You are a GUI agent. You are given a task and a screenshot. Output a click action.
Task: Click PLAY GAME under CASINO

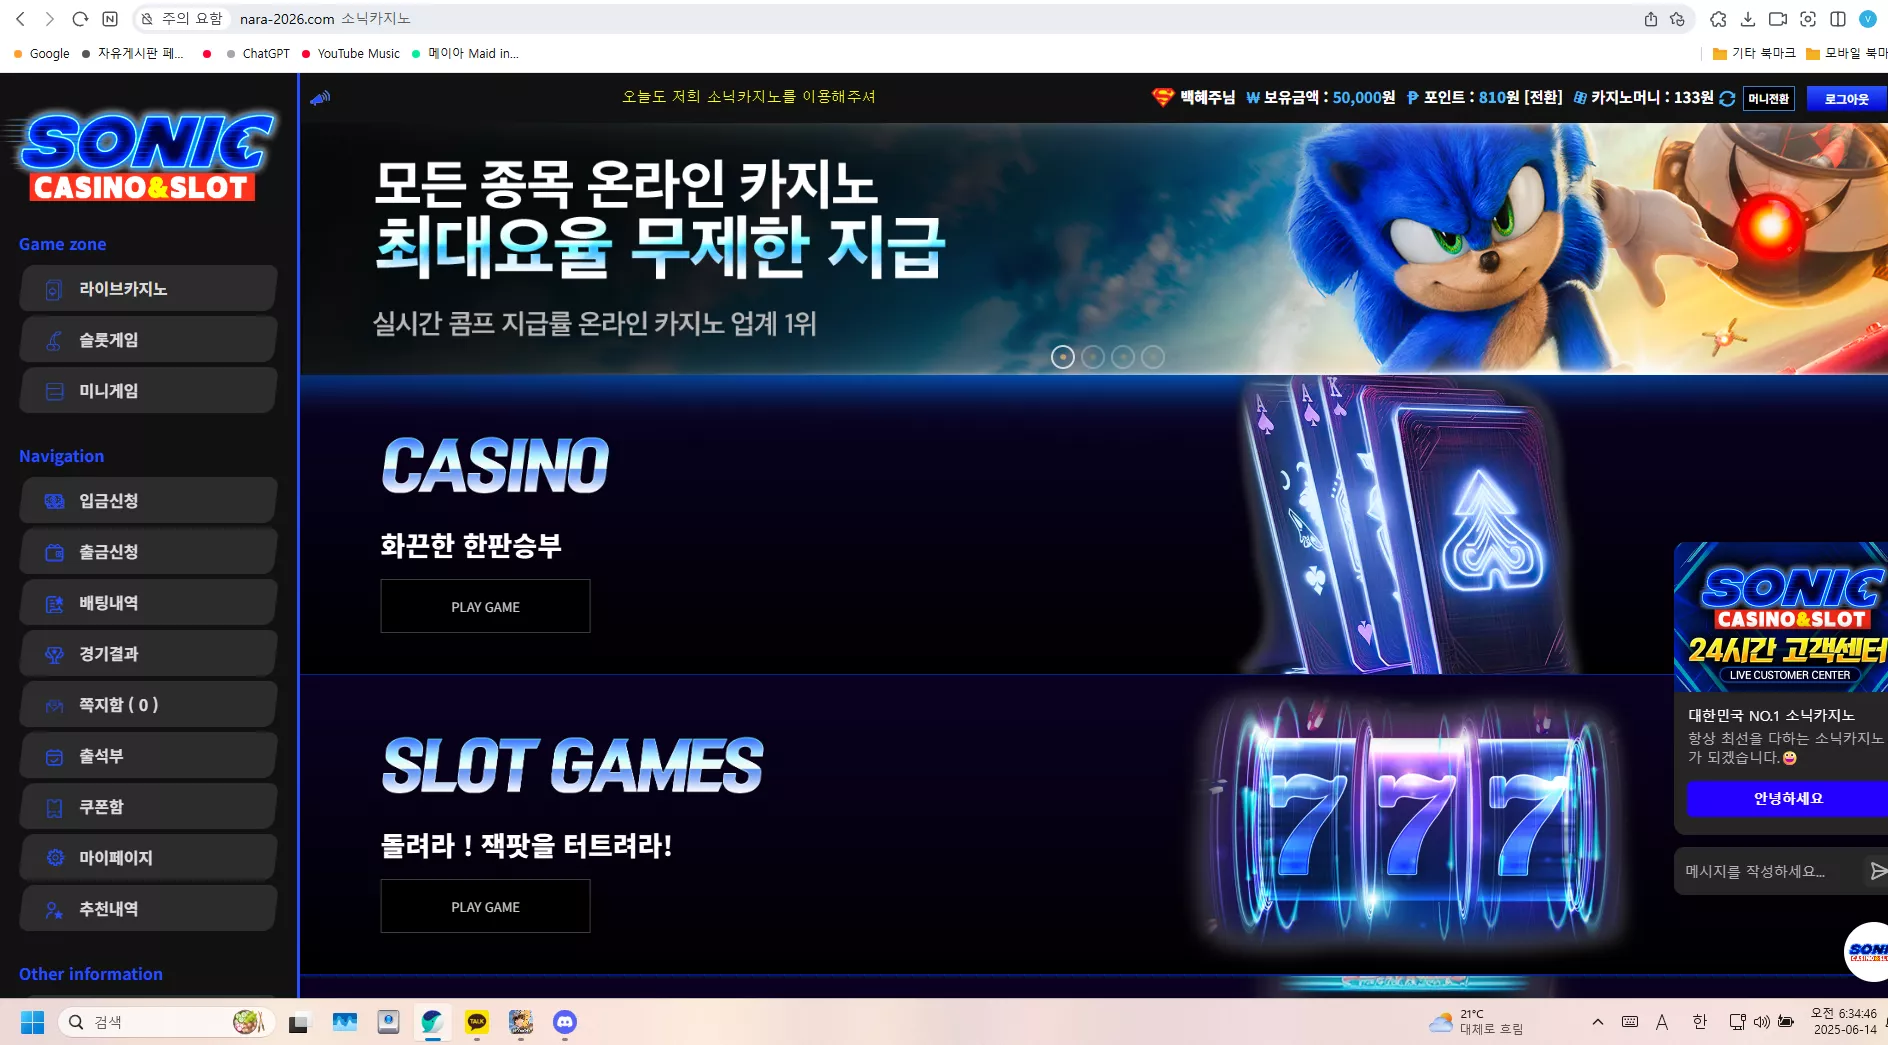coord(485,606)
